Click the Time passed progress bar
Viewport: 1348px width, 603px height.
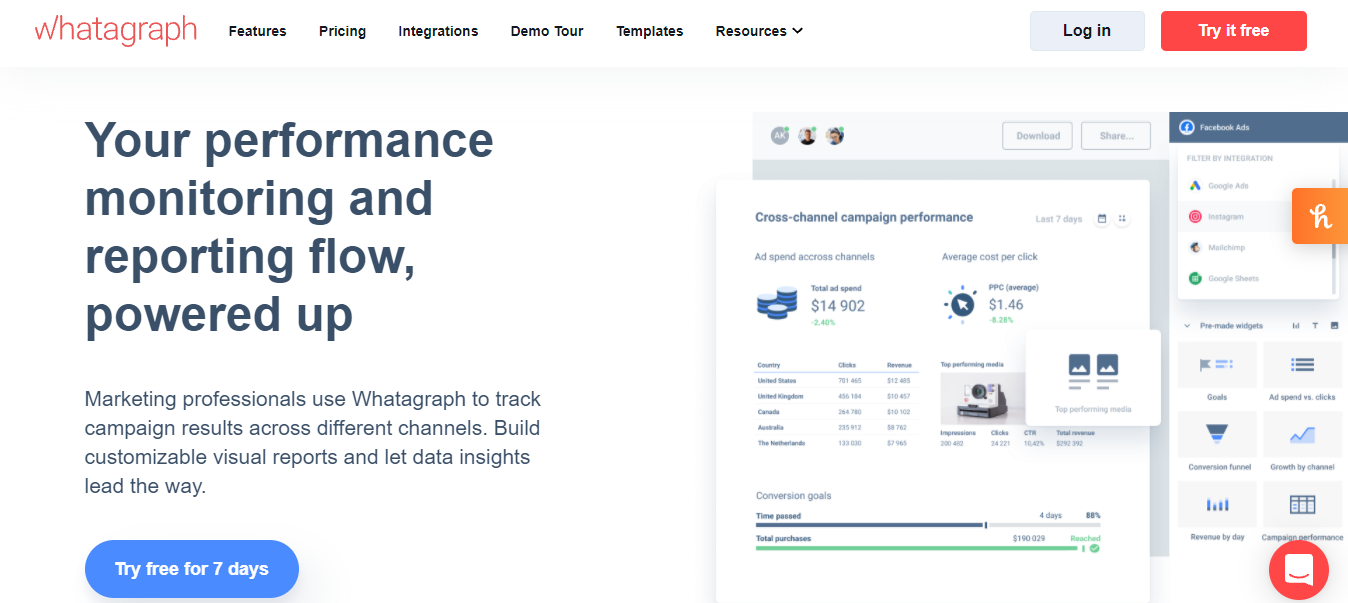tap(928, 524)
